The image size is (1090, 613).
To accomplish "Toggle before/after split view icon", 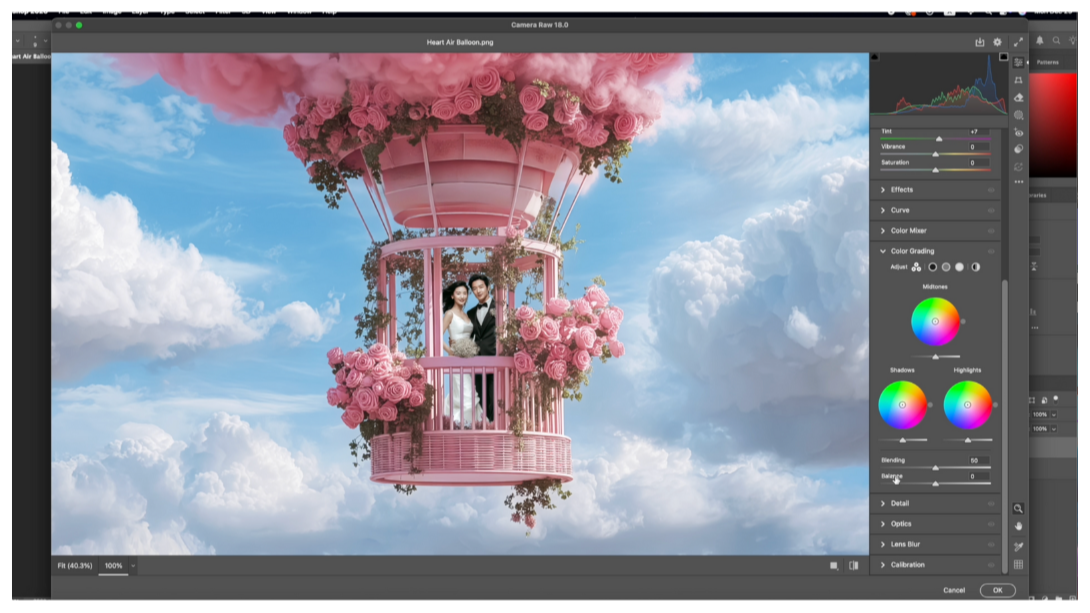I will click(x=854, y=566).
